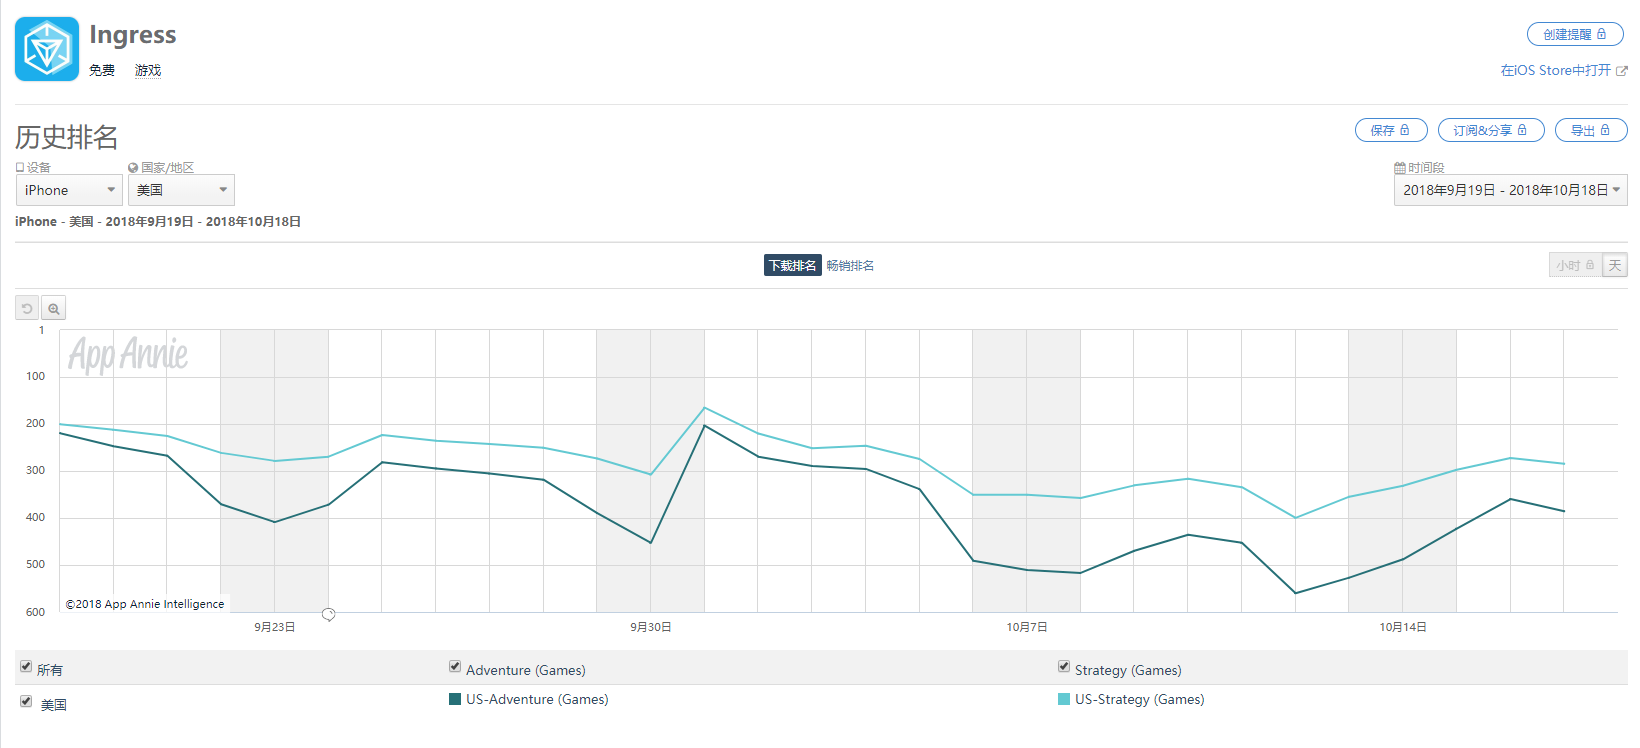The image size is (1640, 748).
Task: Click the 保存 button
Action: pyautogui.click(x=1391, y=130)
